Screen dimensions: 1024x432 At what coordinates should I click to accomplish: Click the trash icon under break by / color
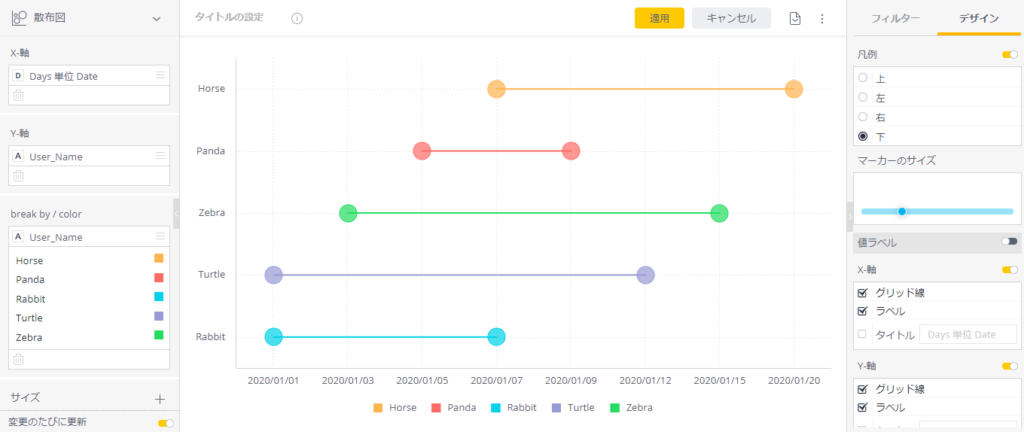click(17, 359)
